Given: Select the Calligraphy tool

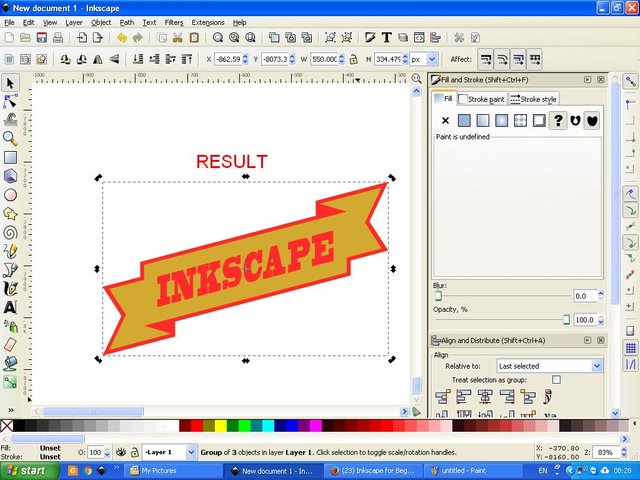Looking at the screenshot, I should pos(10,288).
